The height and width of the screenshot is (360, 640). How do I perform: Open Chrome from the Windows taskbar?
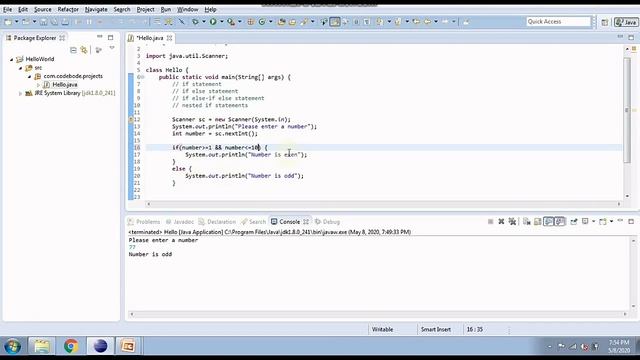[x=71, y=346]
